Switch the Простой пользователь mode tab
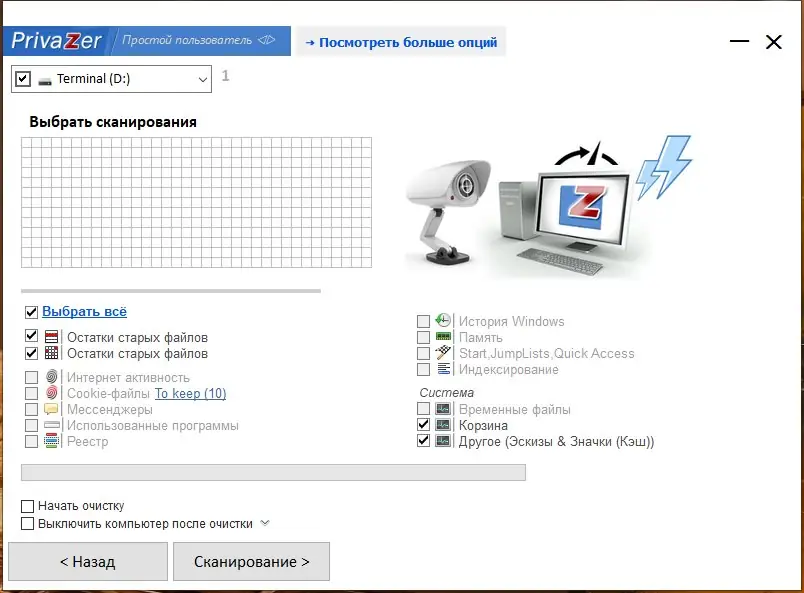 (200, 40)
